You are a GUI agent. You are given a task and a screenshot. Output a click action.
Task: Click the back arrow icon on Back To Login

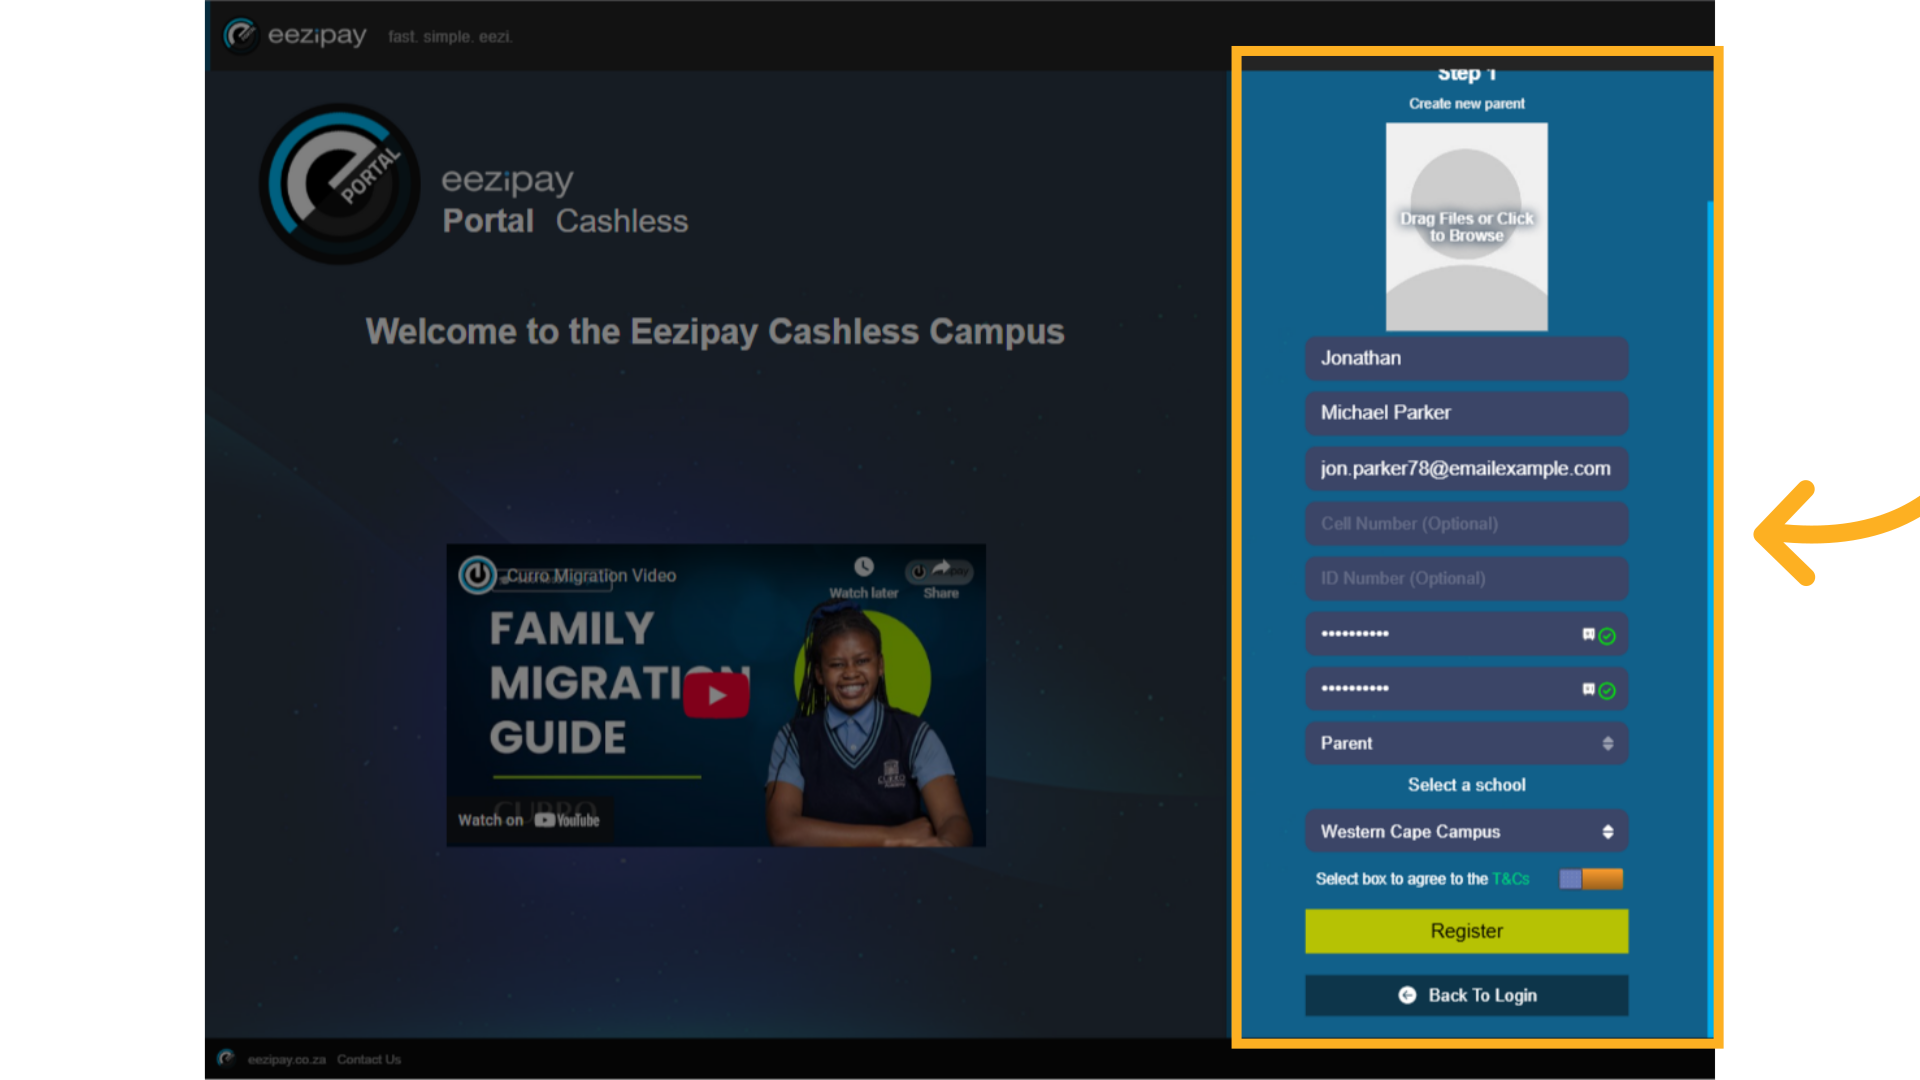point(1407,995)
